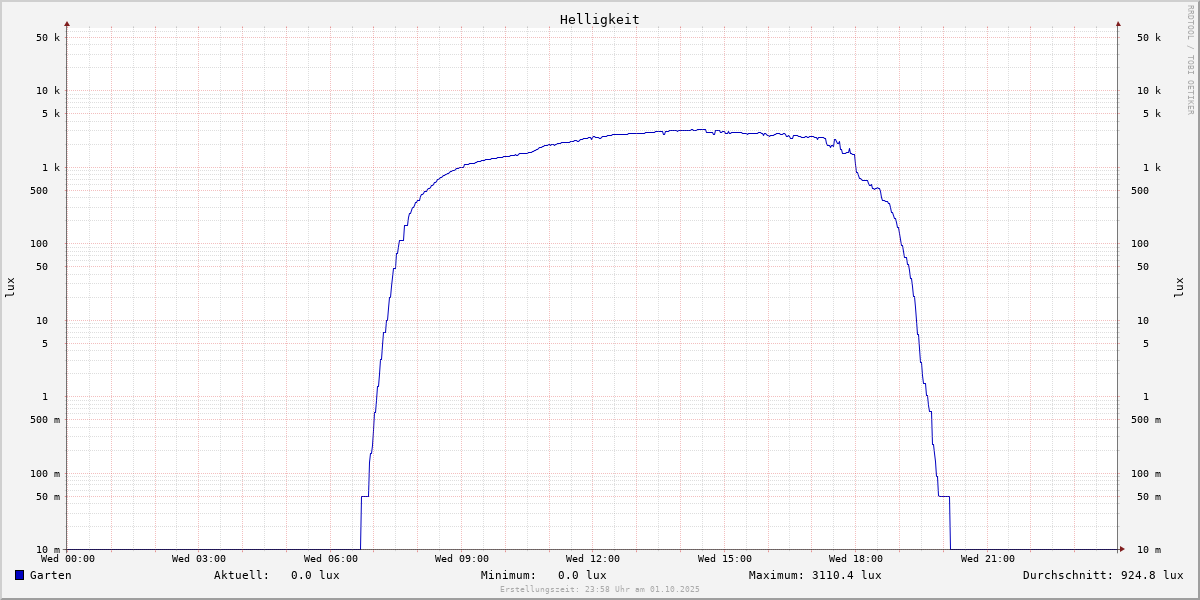Click the Minimum 0.0 lux readout

pyautogui.click(x=543, y=575)
